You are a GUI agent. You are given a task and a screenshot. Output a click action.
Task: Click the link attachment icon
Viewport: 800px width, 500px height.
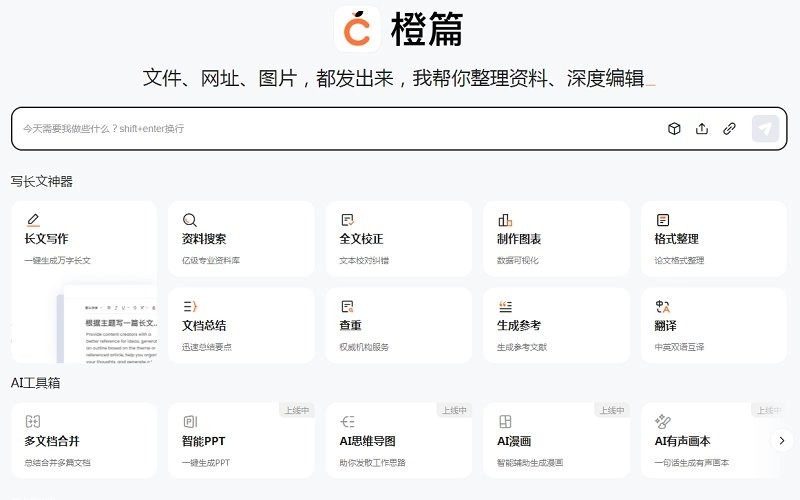pyautogui.click(x=730, y=129)
